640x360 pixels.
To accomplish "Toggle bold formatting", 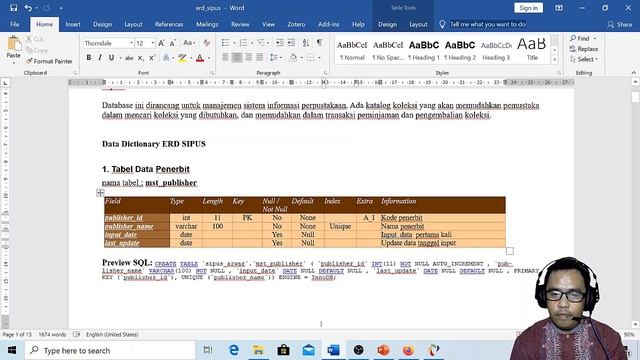I will [89, 58].
